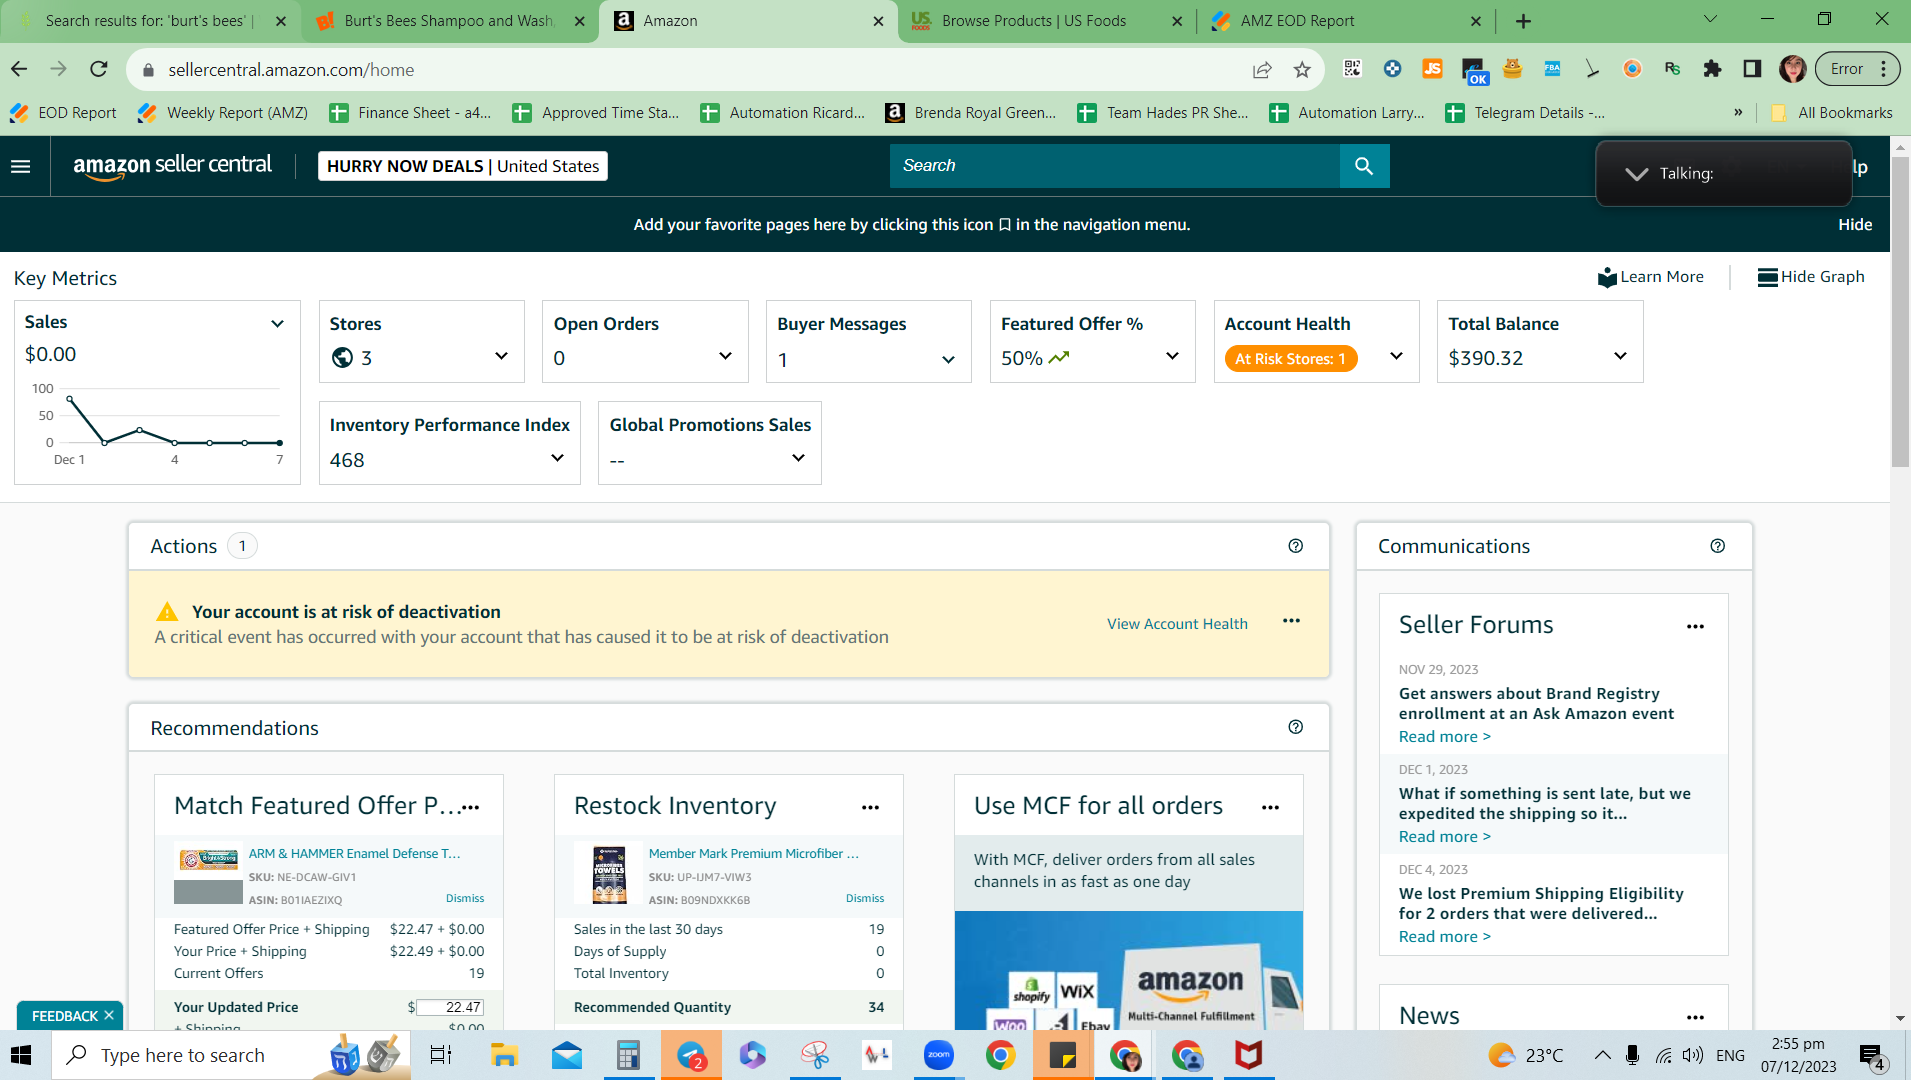Click the Seller Central search field
Screen dimensions: 1911x1080
[x=1114, y=166]
